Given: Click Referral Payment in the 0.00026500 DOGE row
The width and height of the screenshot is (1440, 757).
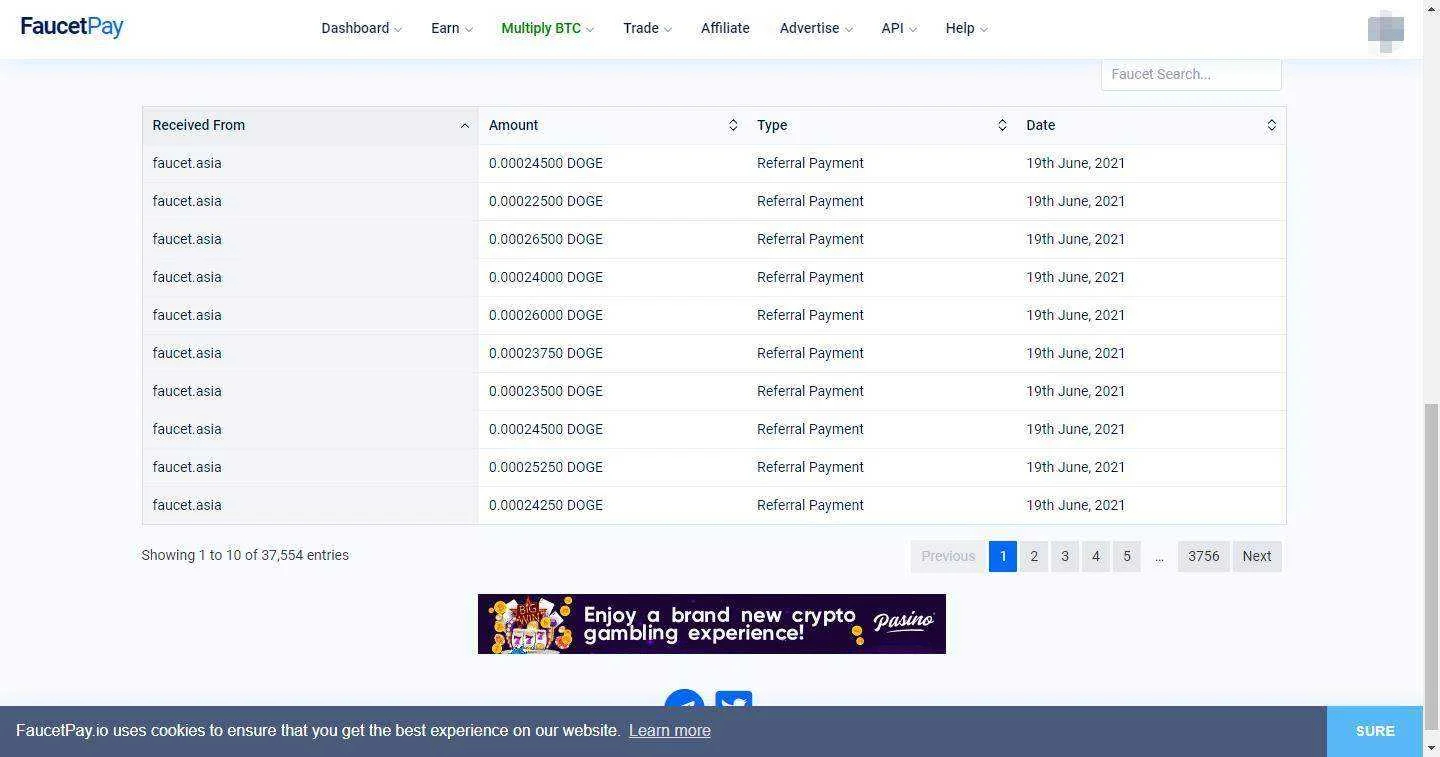Looking at the screenshot, I should (810, 239).
